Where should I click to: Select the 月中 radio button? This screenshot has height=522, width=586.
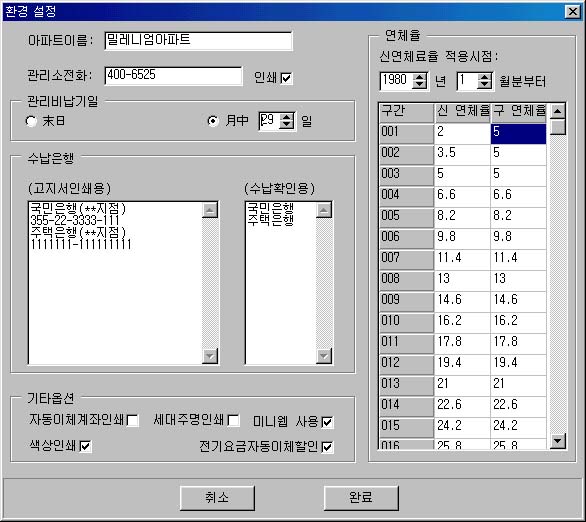click(x=213, y=121)
